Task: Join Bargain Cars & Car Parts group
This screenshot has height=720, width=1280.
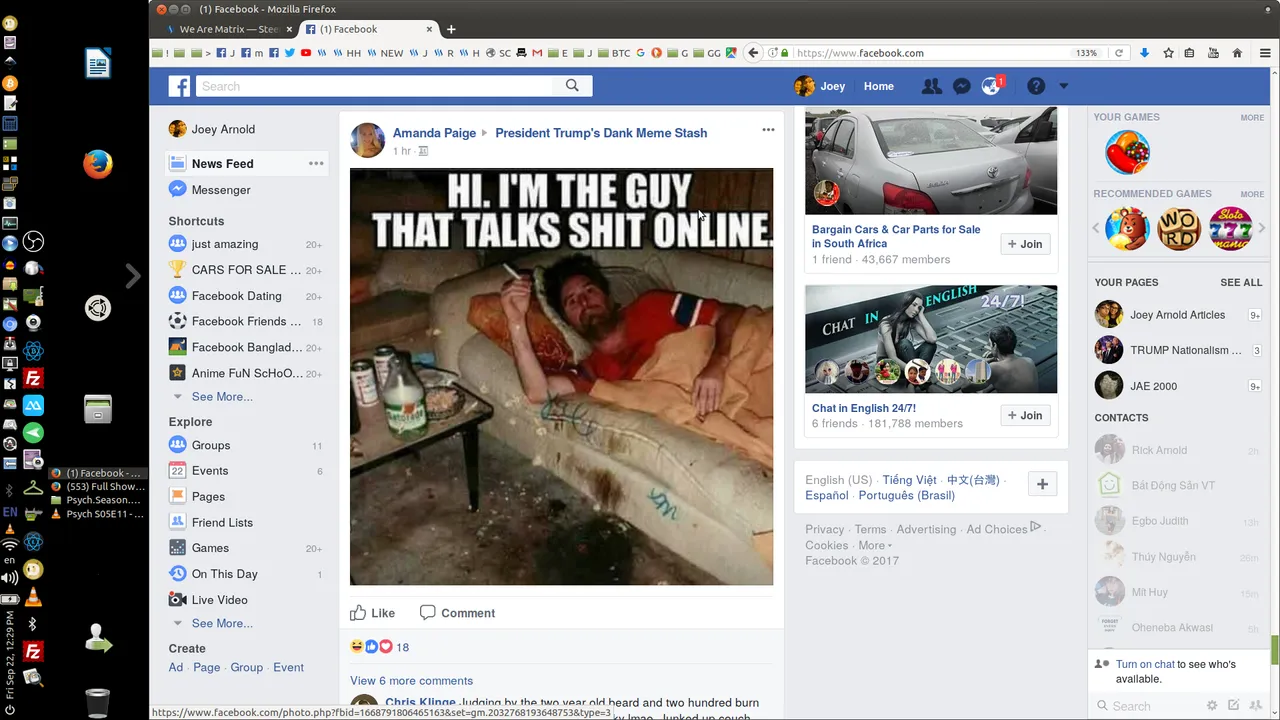Action: [1025, 244]
